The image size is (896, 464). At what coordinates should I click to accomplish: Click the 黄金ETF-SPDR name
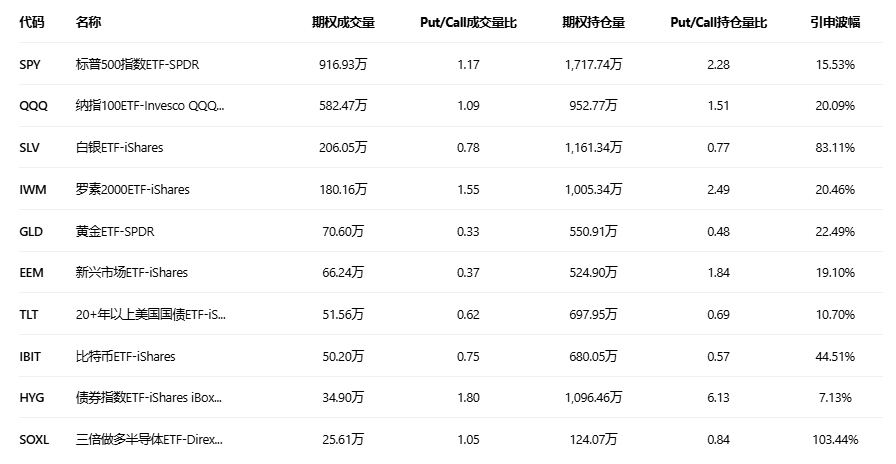[115, 231]
